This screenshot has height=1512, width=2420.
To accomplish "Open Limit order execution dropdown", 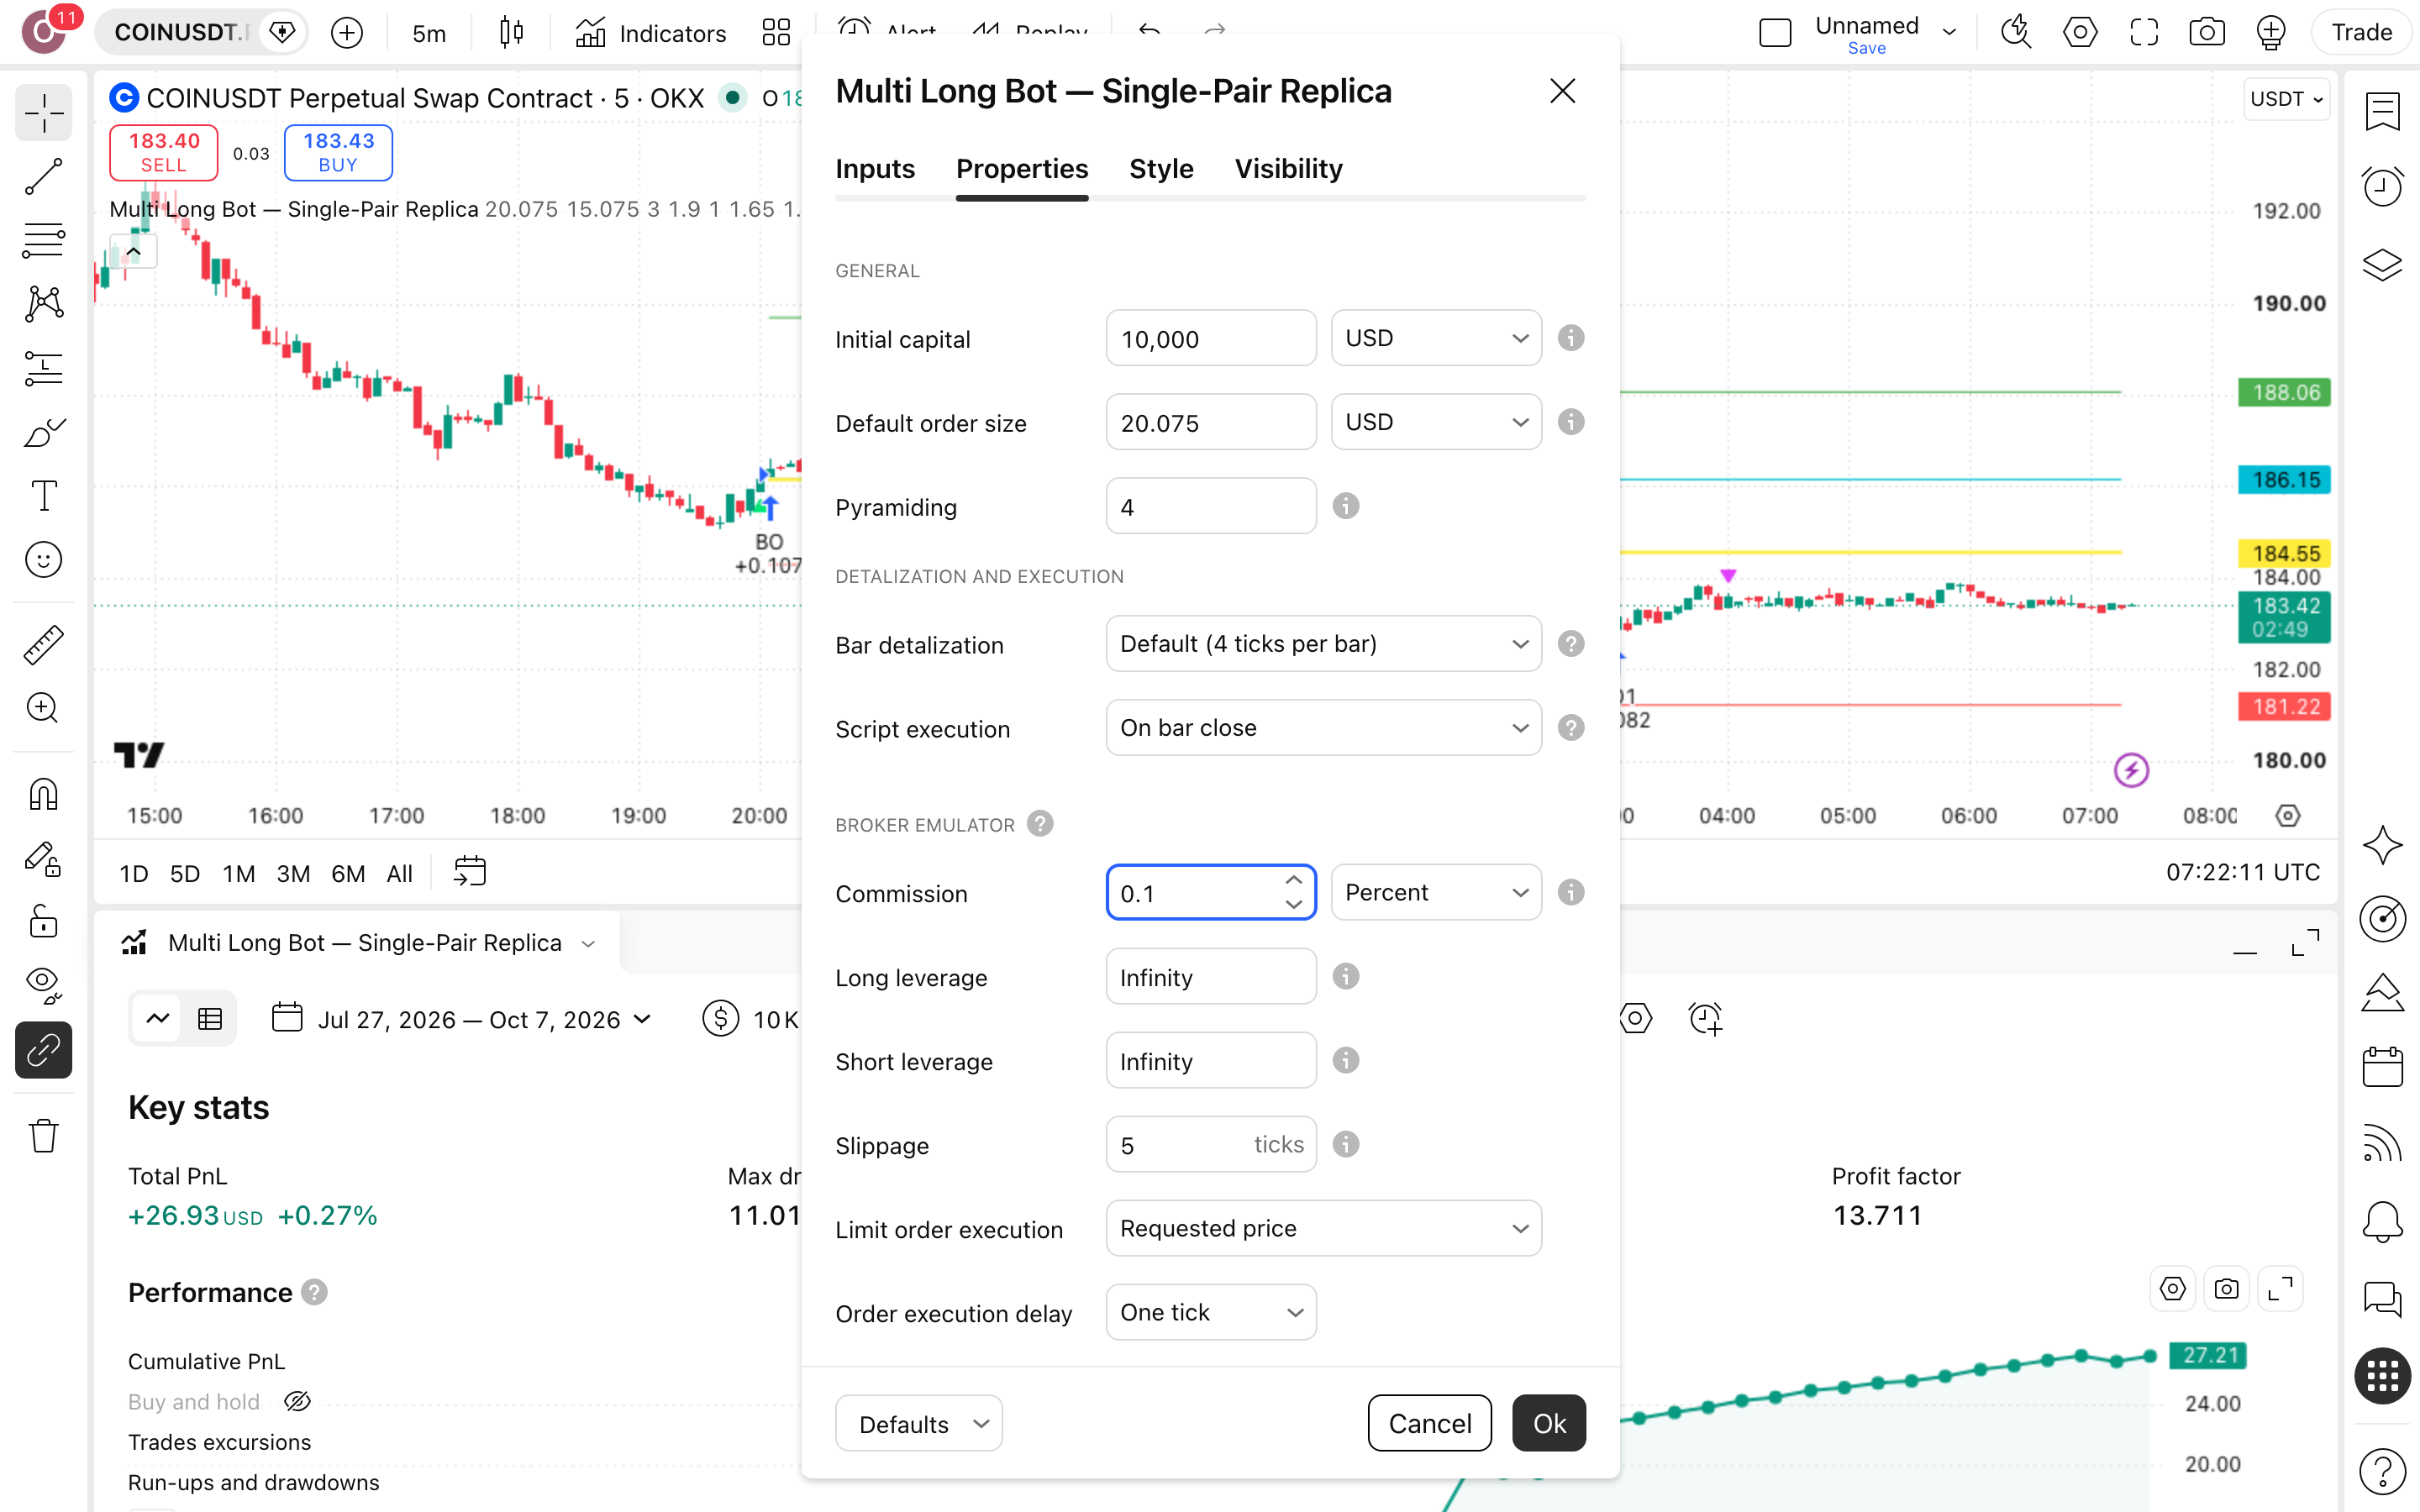I will (1323, 1228).
